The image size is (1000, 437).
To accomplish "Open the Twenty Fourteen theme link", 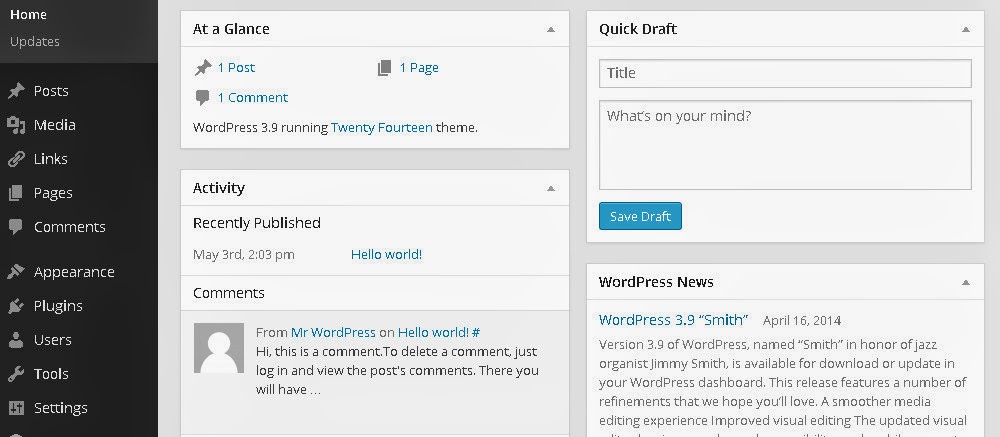I will (381, 128).
